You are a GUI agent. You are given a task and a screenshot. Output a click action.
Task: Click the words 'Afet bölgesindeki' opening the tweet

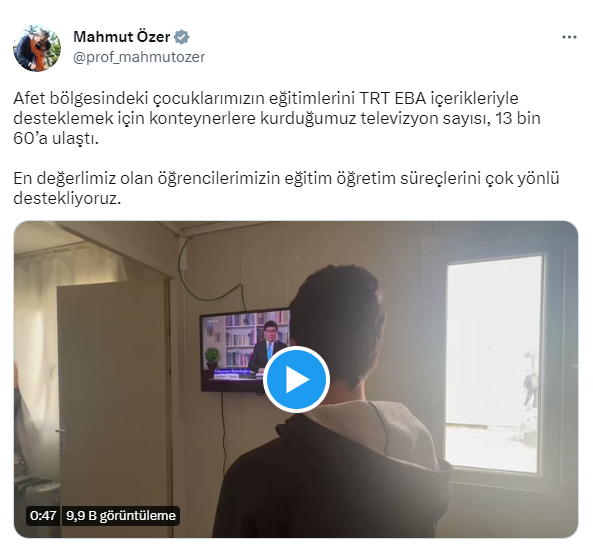(80, 98)
